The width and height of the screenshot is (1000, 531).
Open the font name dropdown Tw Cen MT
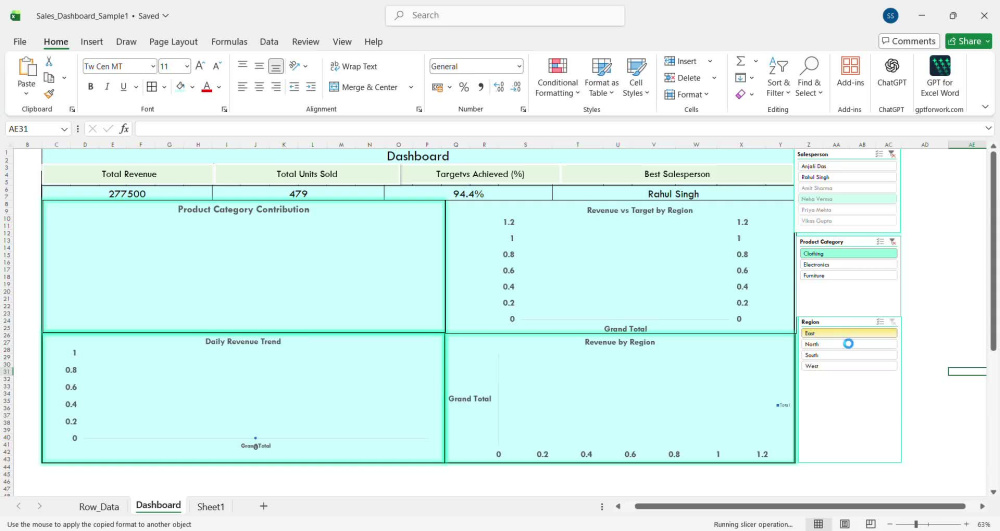[153, 66]
